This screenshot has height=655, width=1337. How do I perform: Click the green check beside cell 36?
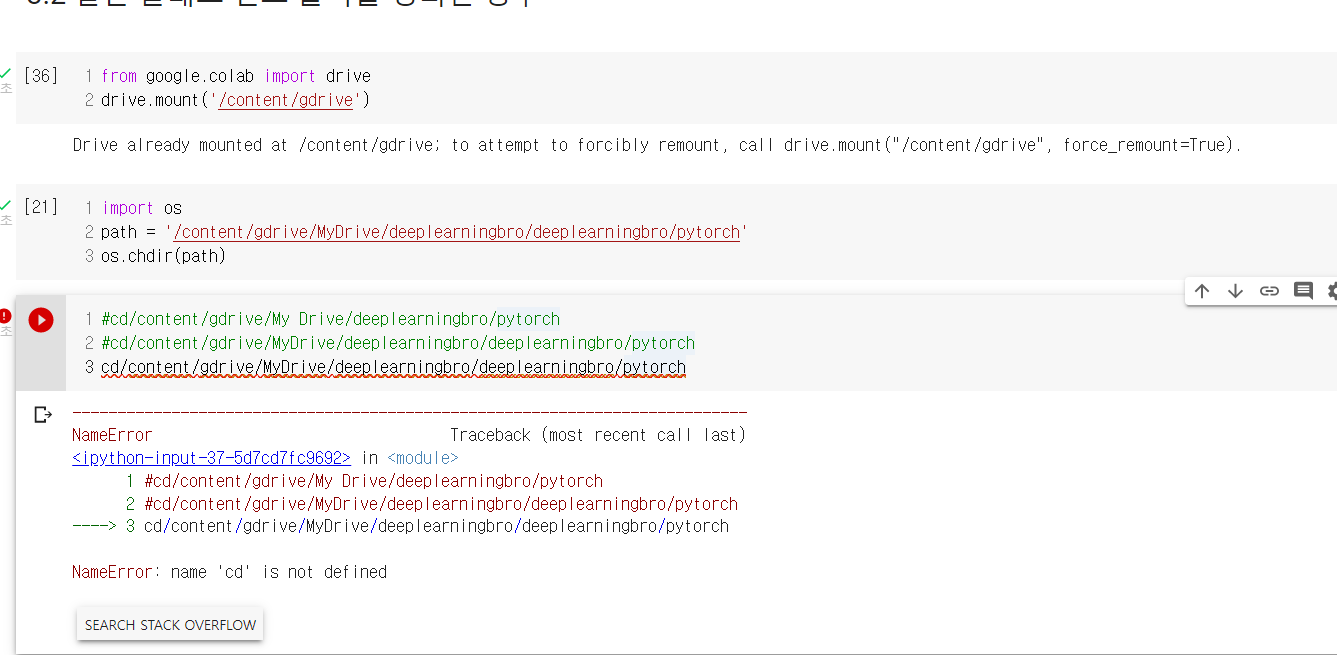(6, 74)
